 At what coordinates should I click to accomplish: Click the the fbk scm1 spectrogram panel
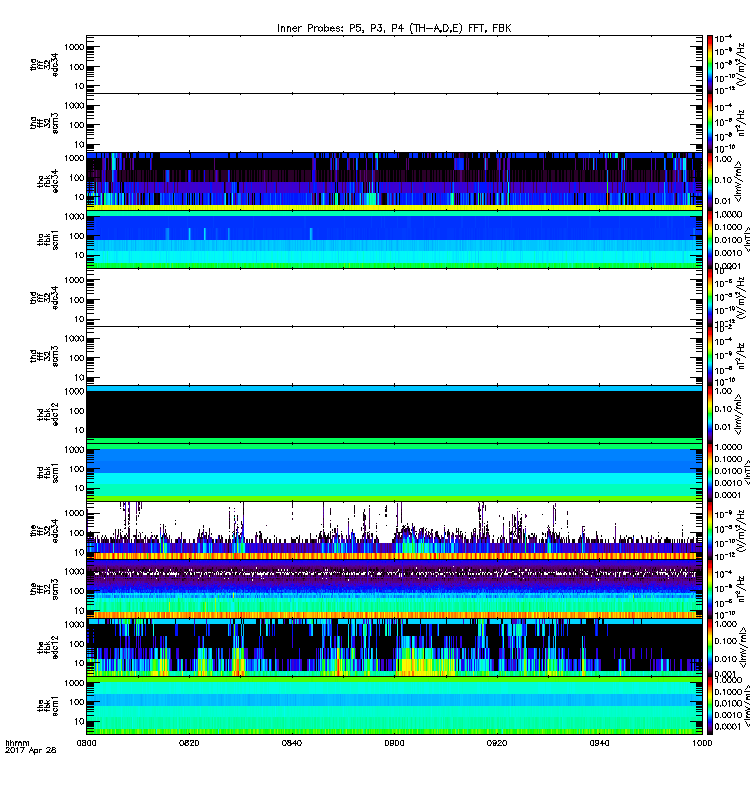[x=394, y=706]
